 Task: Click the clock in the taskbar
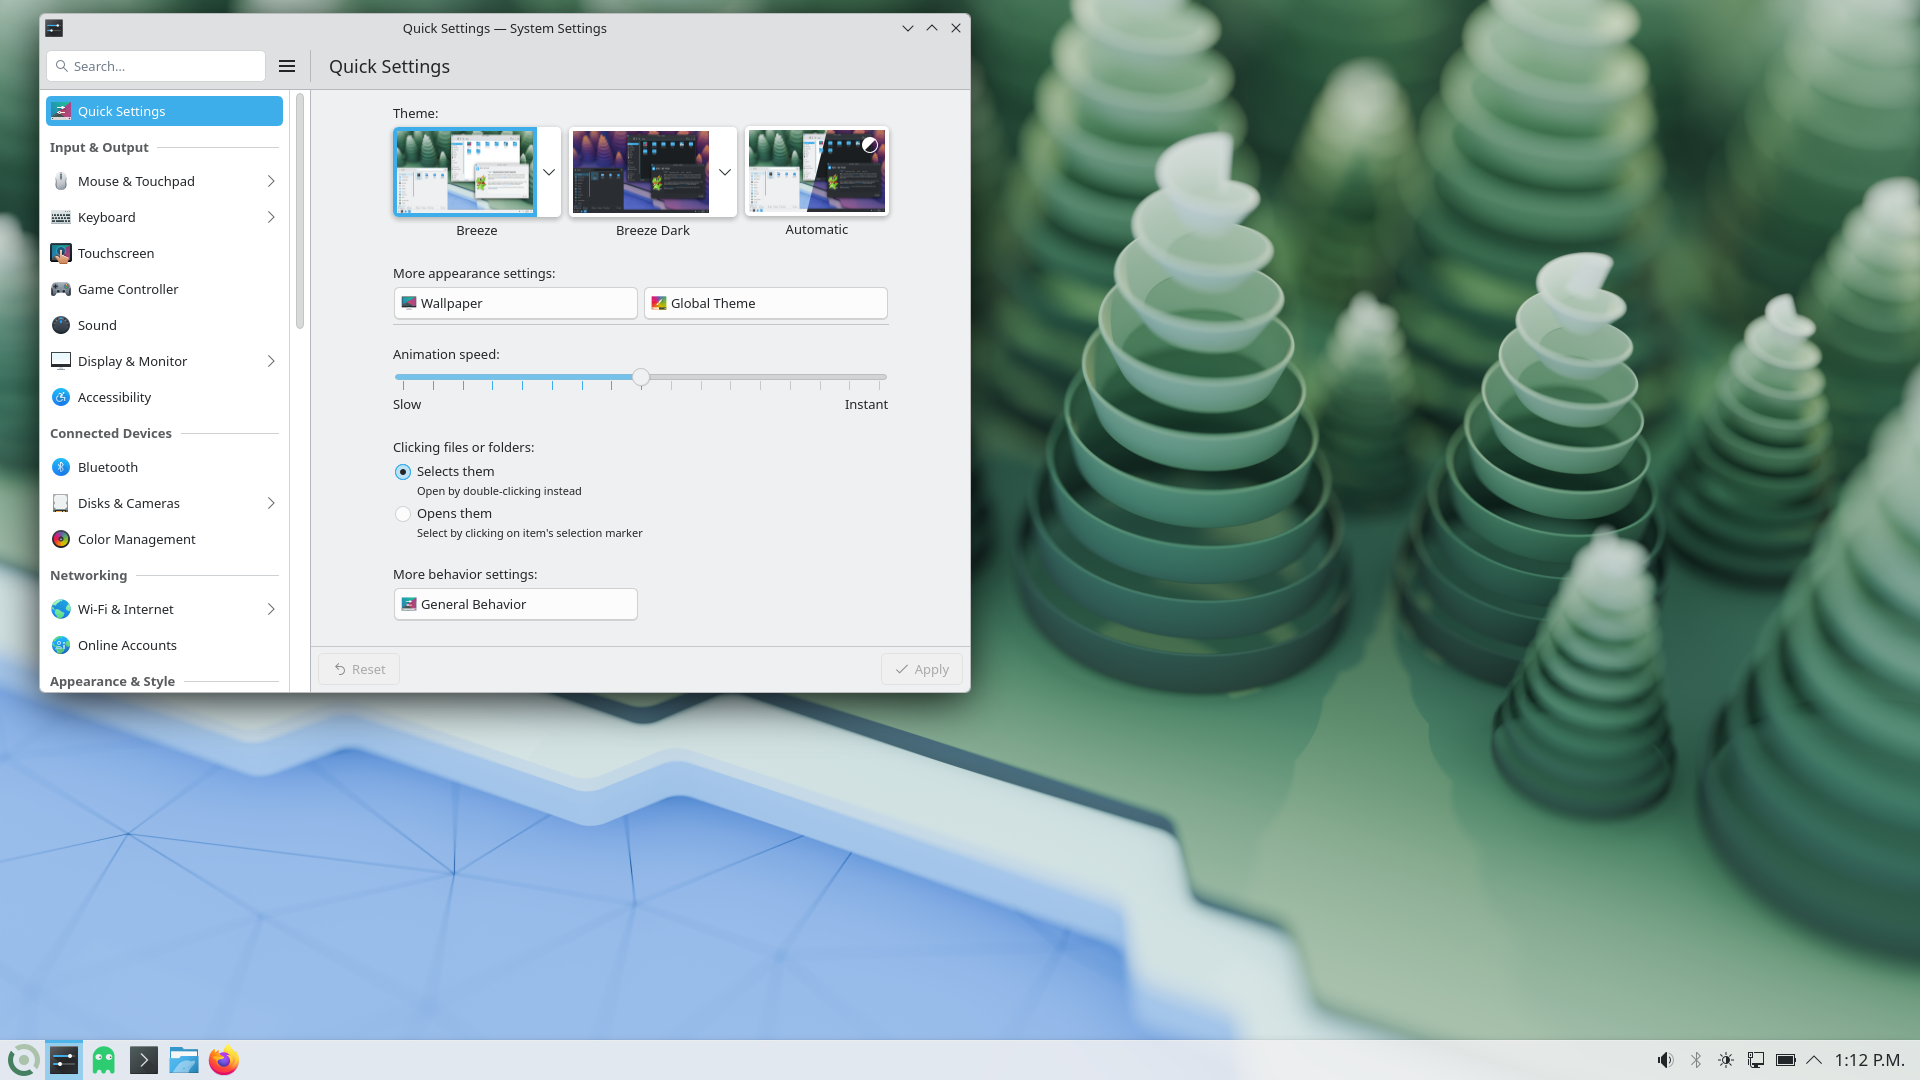(1869, 1060)
